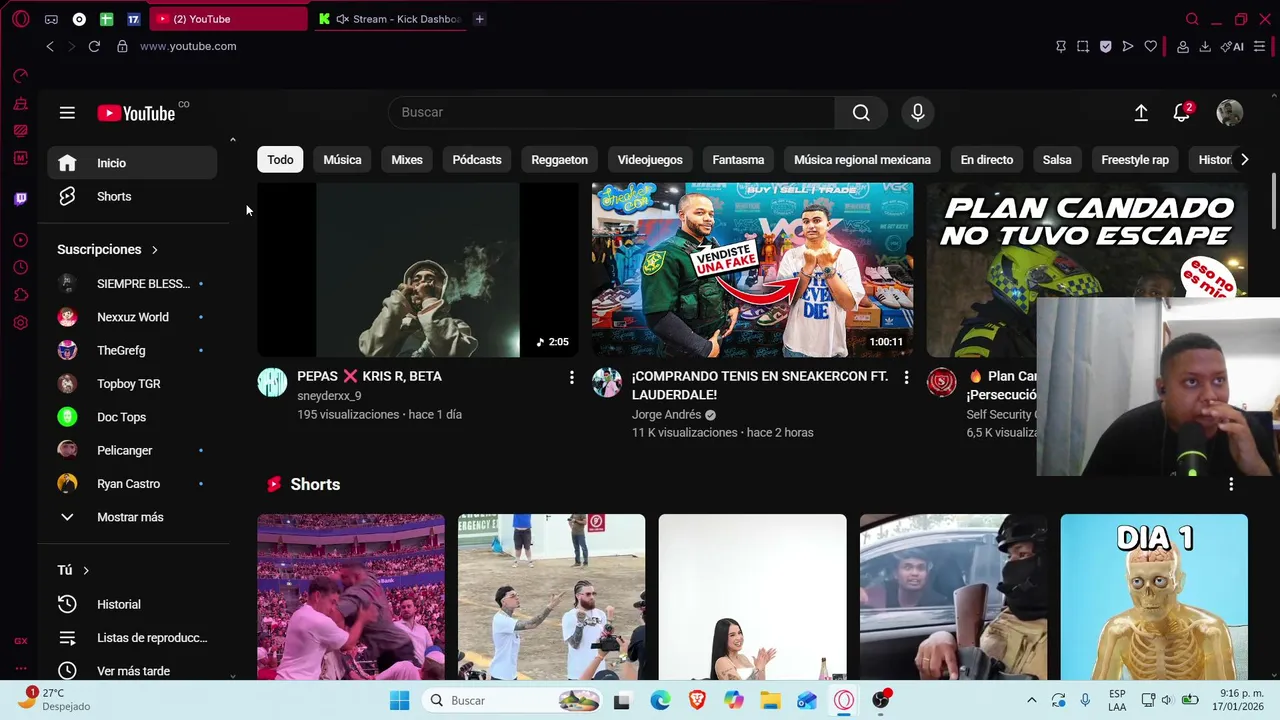Viewport: 1280px width, 720px height.
Task: Select the (2) YouTube tab
Action: pos(229,19)
